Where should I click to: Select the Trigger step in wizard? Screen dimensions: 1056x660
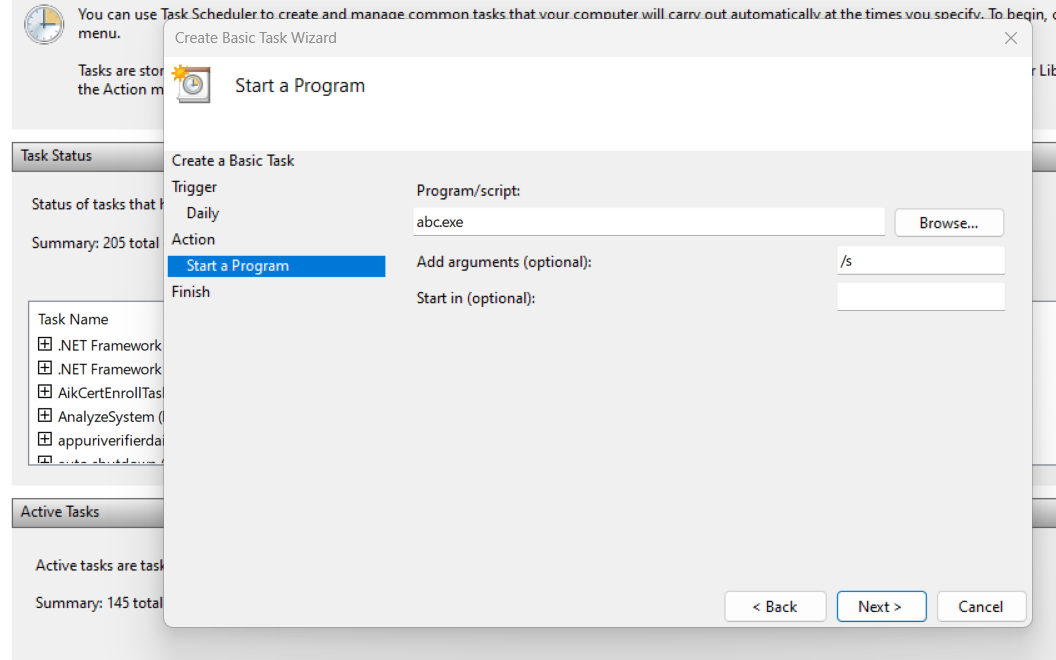[x=194, y=187]
